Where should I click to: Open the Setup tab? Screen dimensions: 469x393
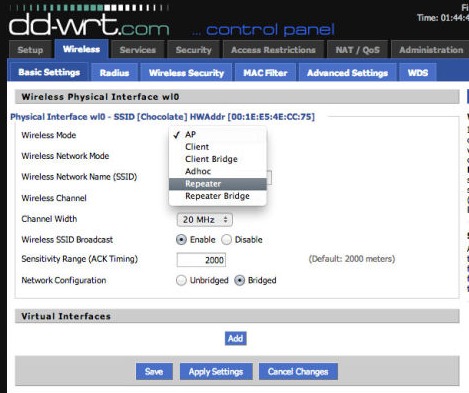30,50
